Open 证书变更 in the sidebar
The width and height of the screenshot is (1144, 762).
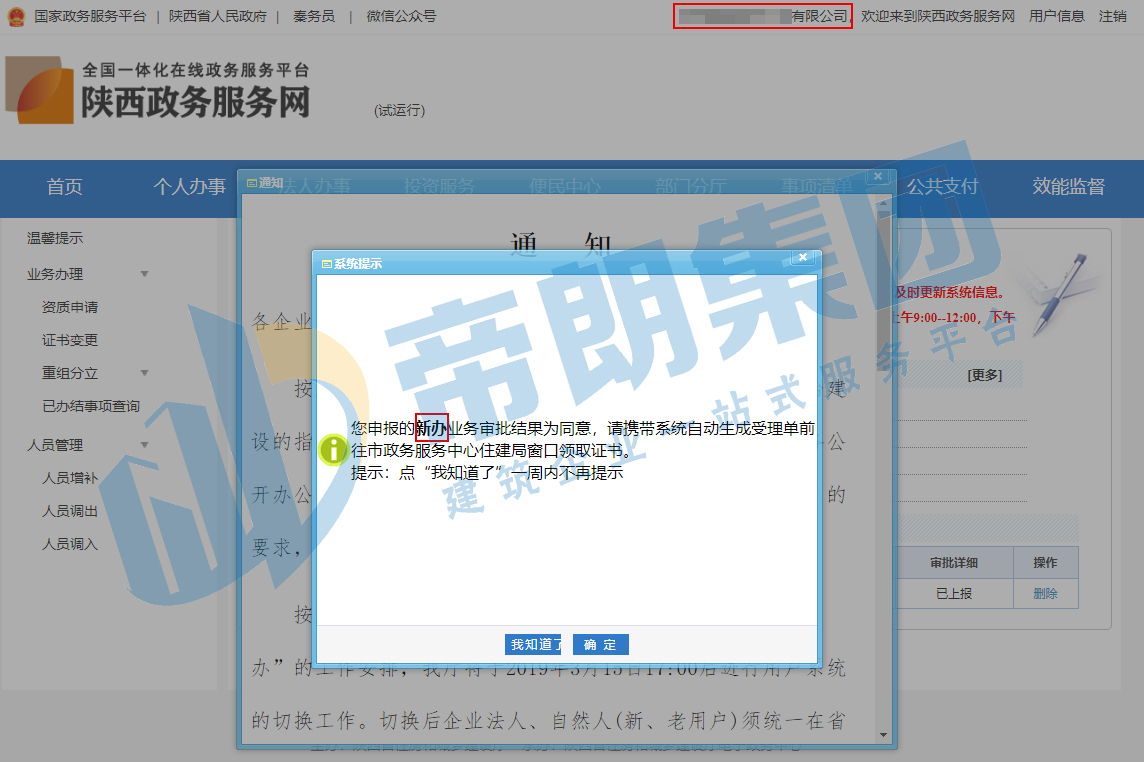click(x=70, y=340)
